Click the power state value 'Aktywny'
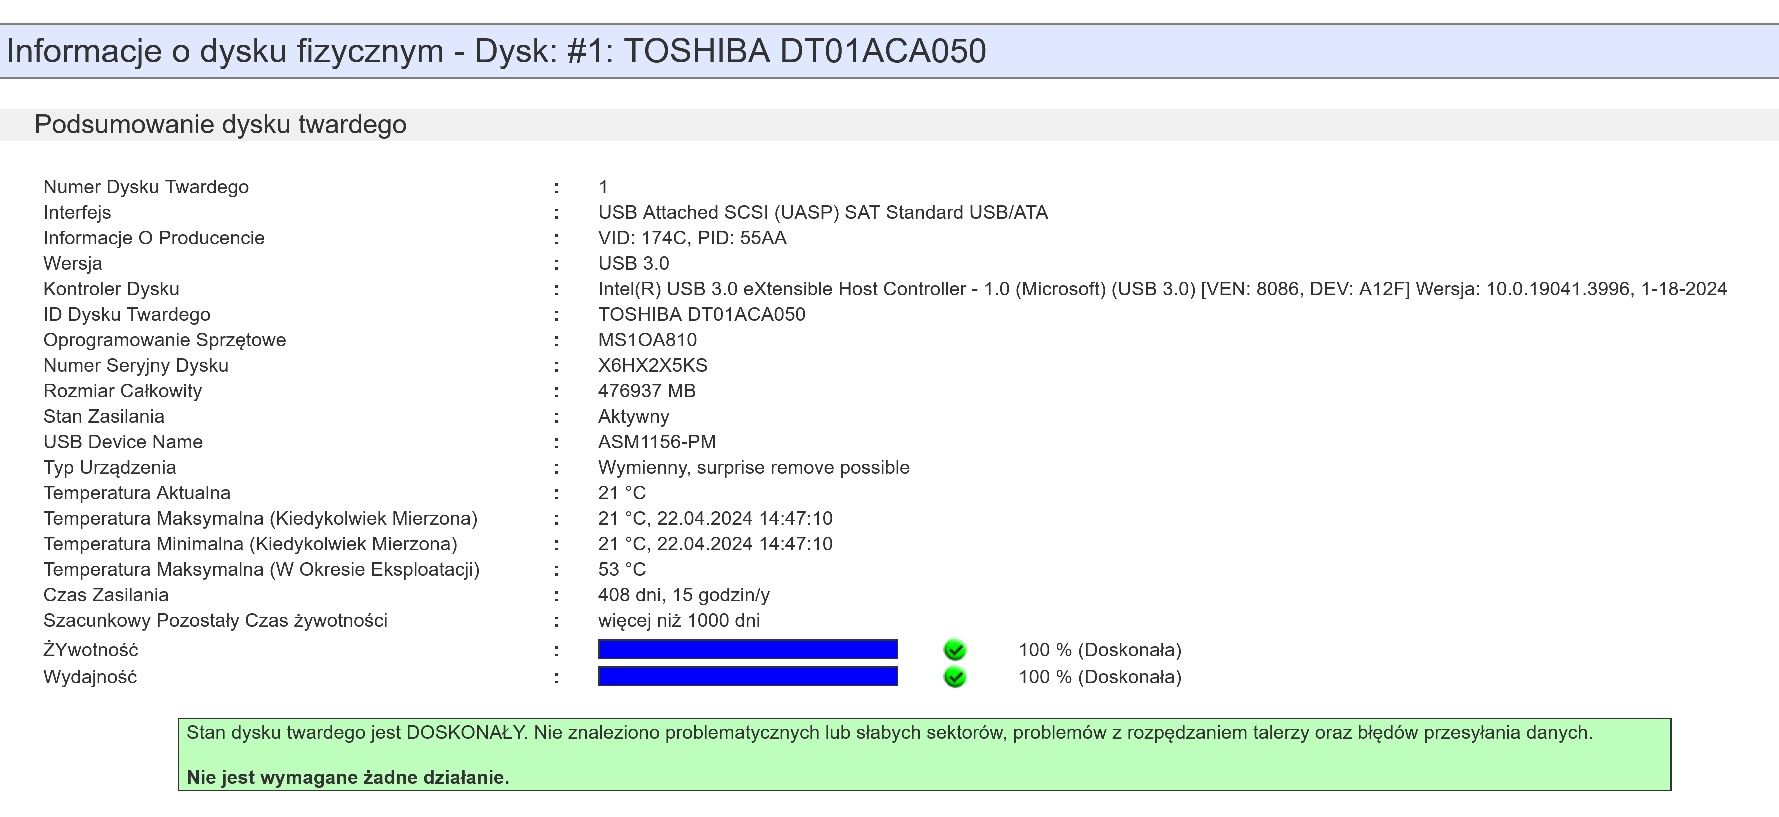The image size is (1779, 817). click(634, 417)
